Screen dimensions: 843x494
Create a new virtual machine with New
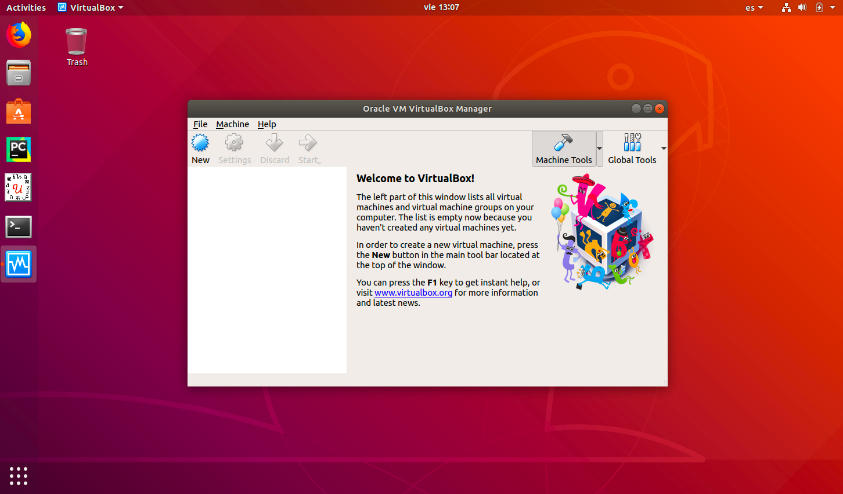(200, 149)
